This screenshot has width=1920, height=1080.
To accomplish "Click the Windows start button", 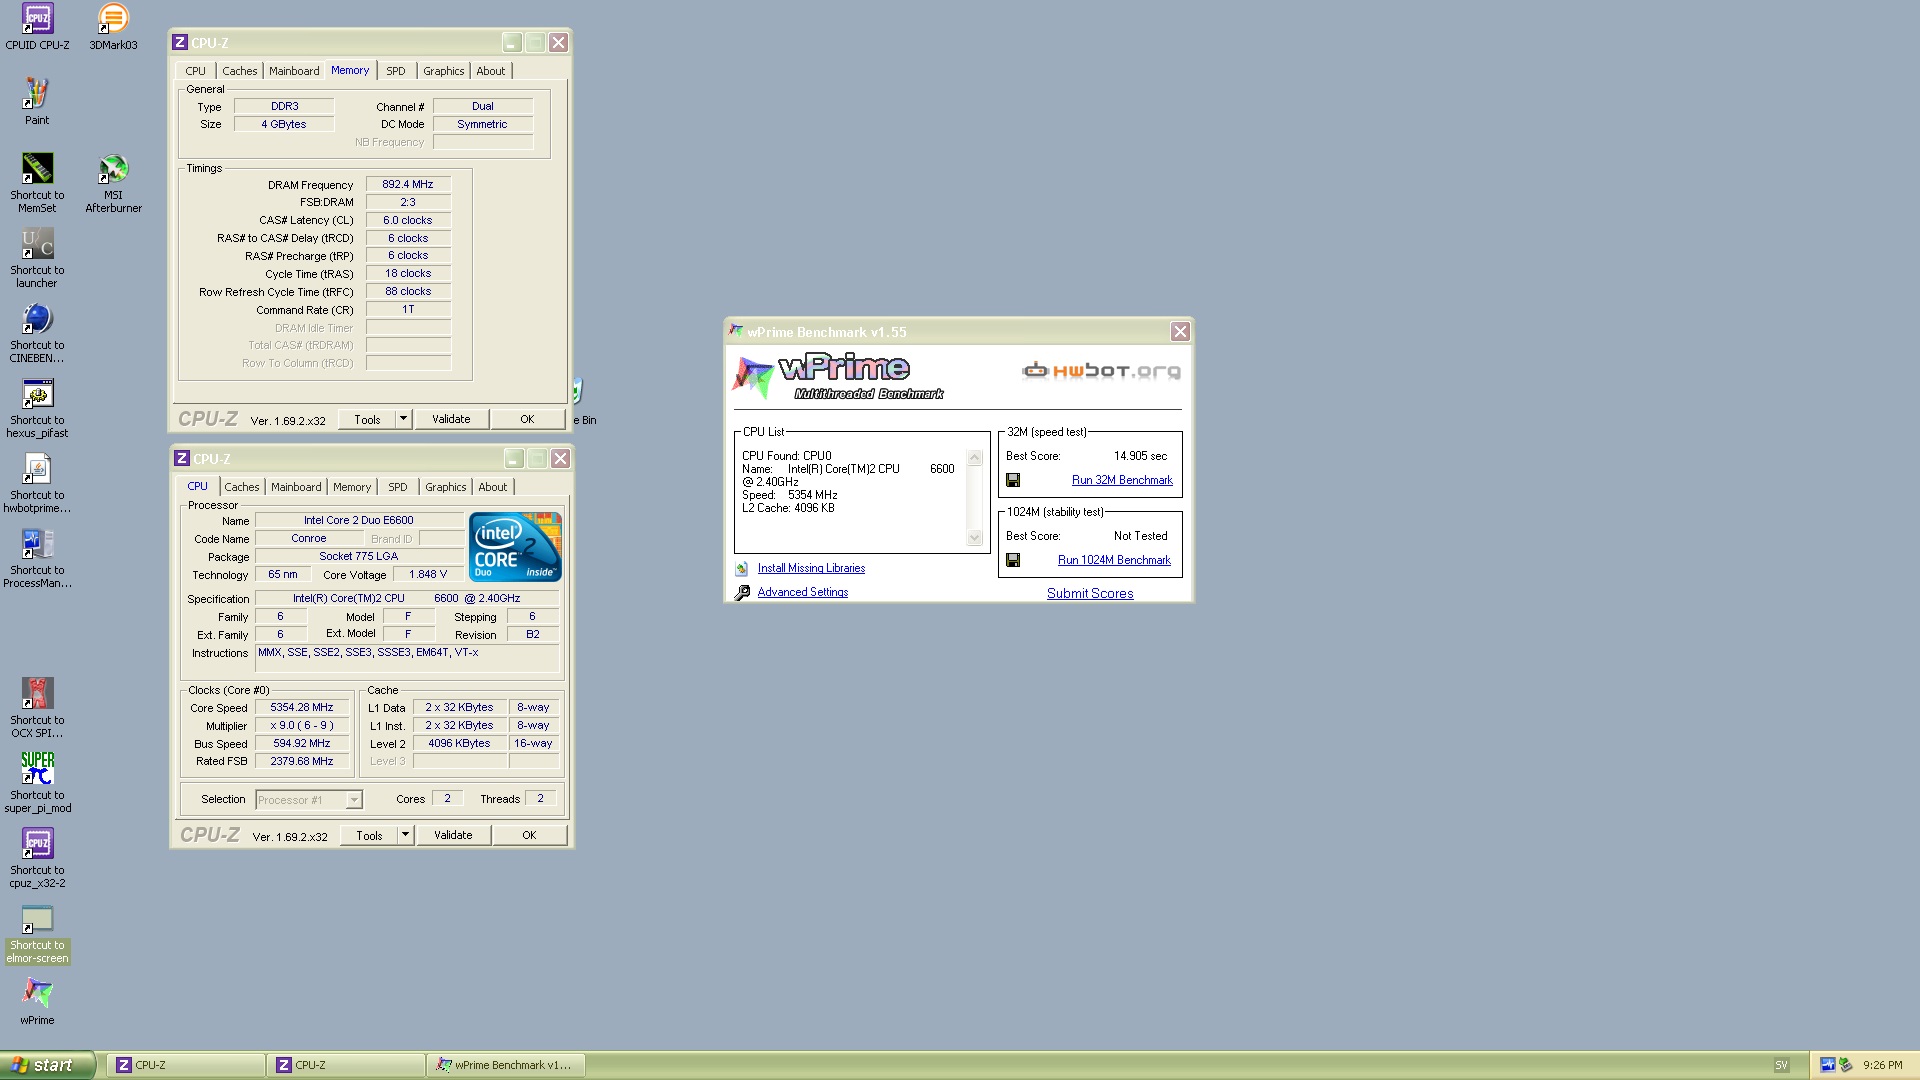I will (x=47, y=1065).
